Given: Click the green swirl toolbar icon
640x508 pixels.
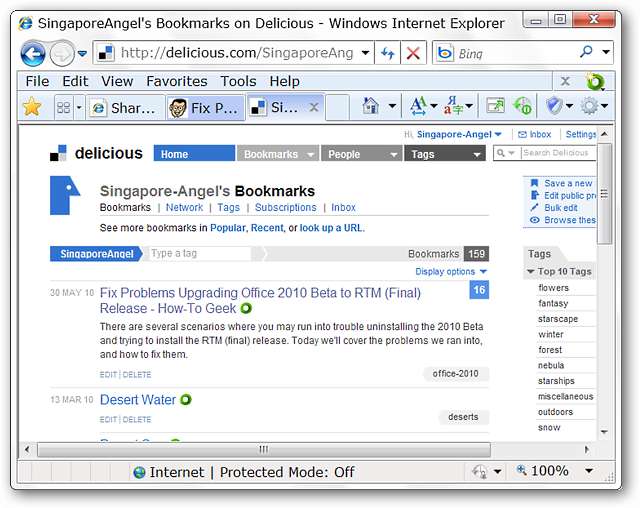Looking at the screenshot, I should tap(596, 82).
